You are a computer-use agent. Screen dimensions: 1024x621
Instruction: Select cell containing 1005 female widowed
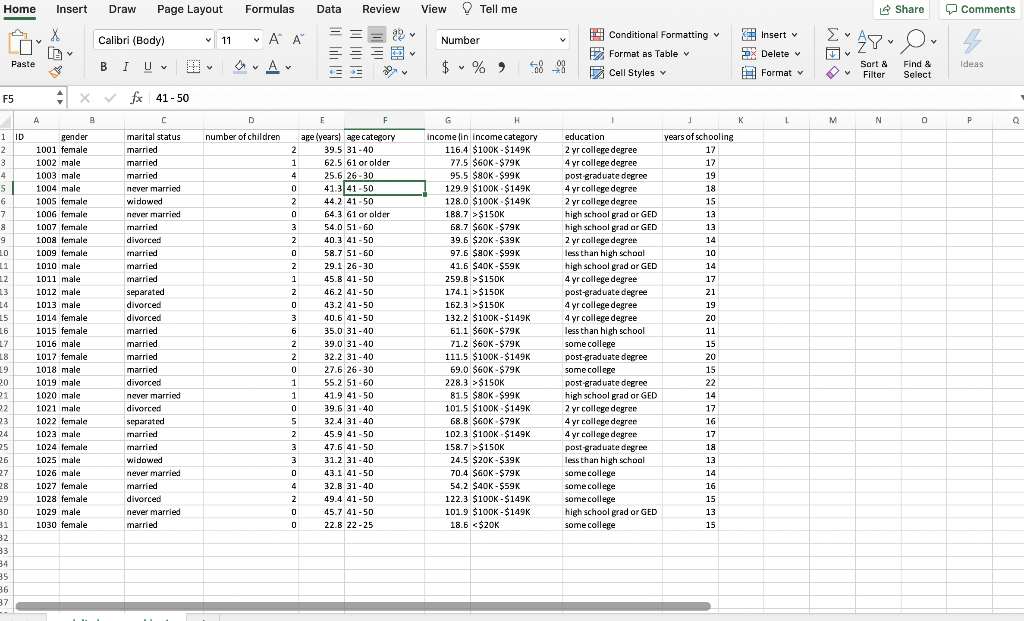pyautogui.click(x=36, y=201)
